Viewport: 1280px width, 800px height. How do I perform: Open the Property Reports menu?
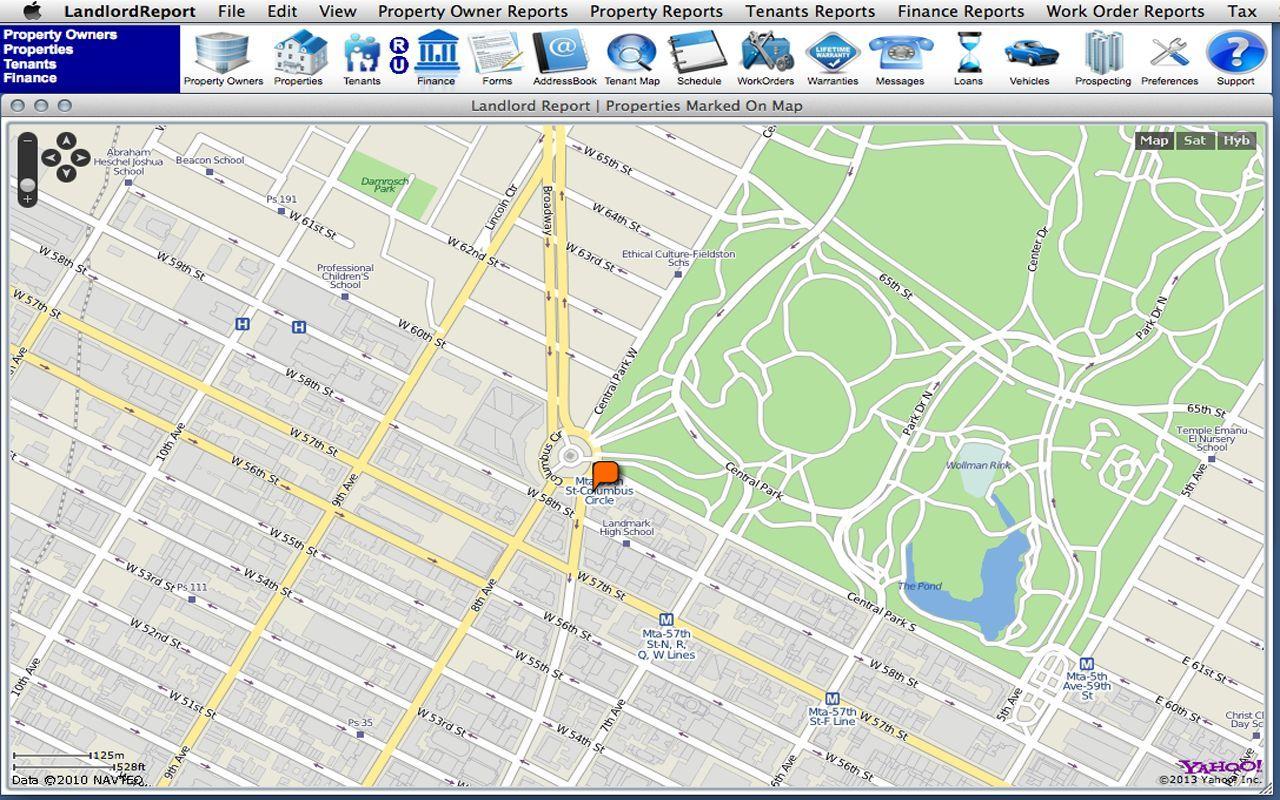coord(656,11)
